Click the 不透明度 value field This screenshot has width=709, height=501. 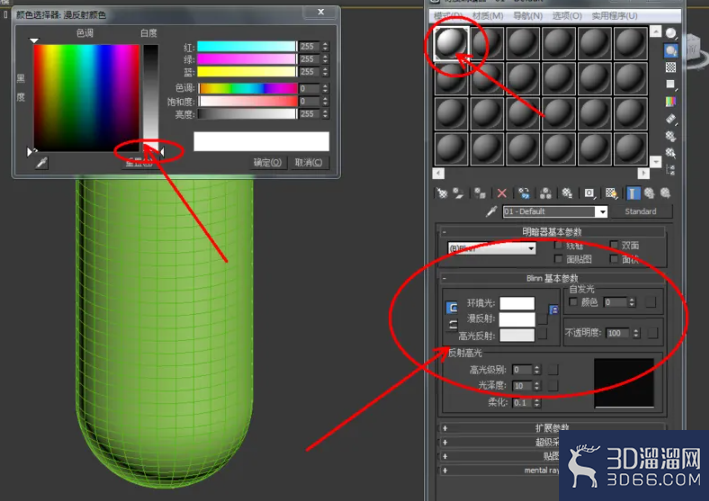point(618,333)
